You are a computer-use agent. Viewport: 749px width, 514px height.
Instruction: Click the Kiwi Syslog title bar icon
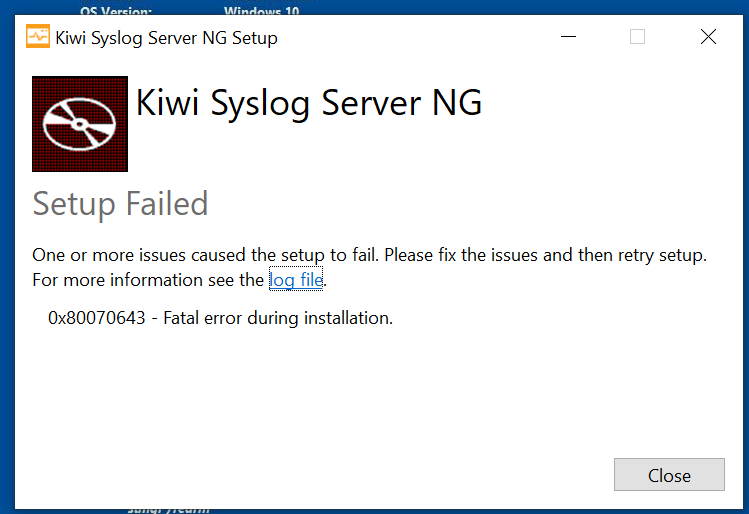(x=37, y=37)
